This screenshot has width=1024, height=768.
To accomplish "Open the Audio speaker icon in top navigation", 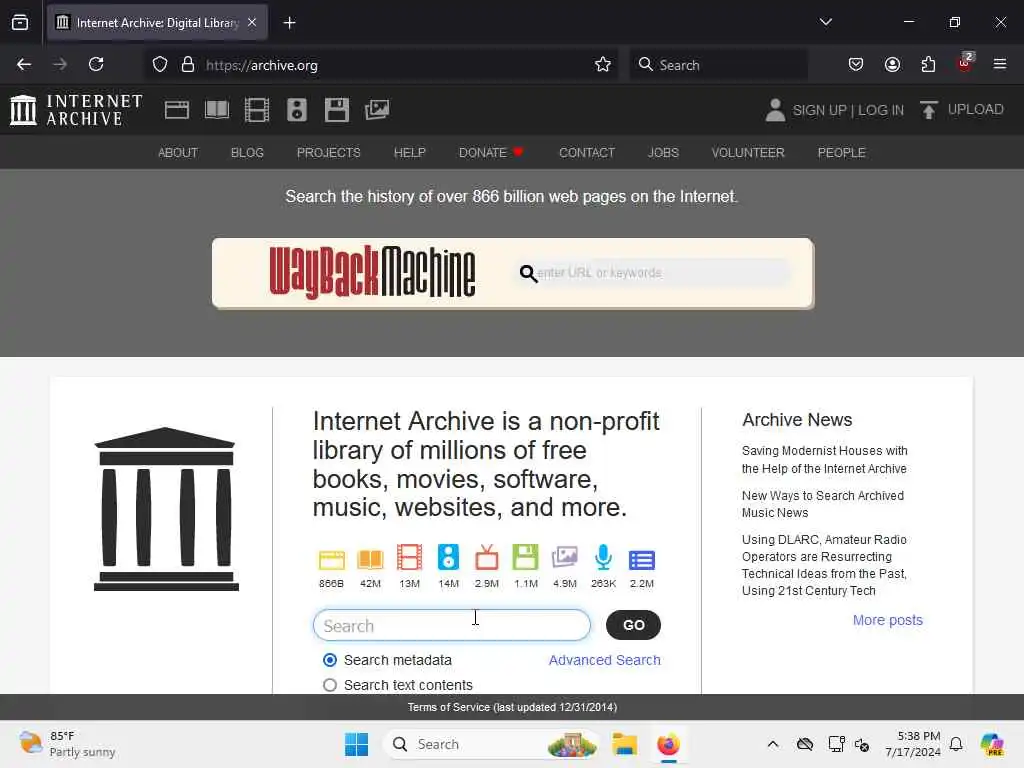I will (296, 110).
